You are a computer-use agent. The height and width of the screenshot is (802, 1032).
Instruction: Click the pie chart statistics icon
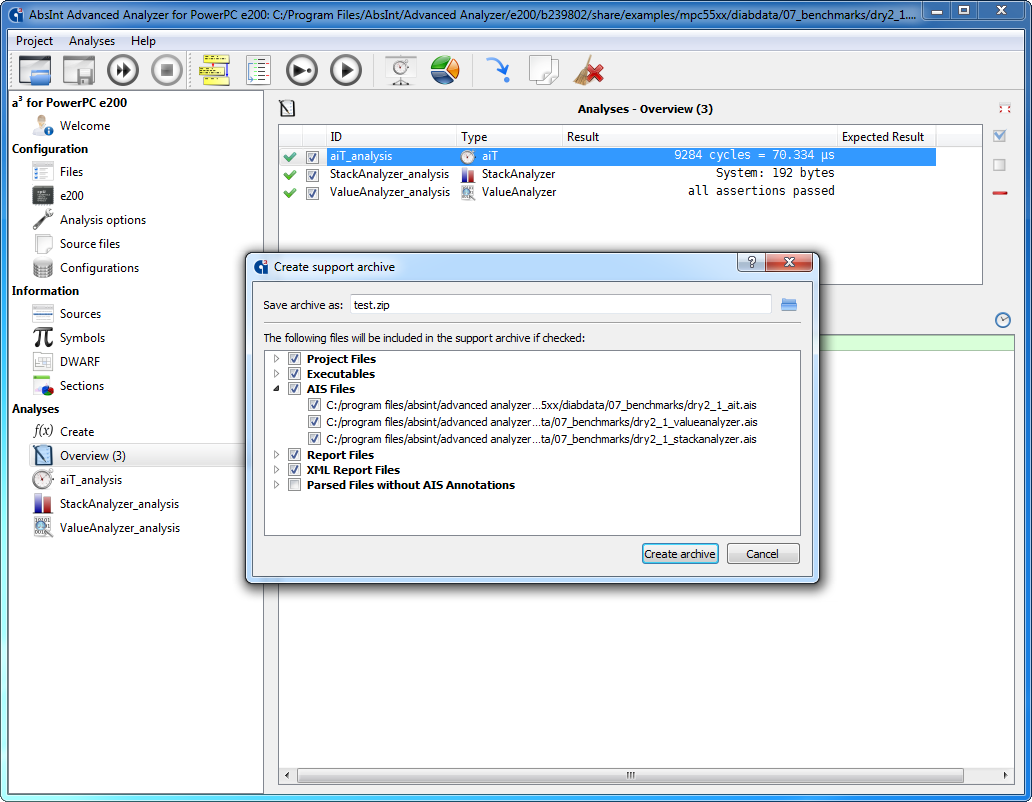[x=445, y=70]
